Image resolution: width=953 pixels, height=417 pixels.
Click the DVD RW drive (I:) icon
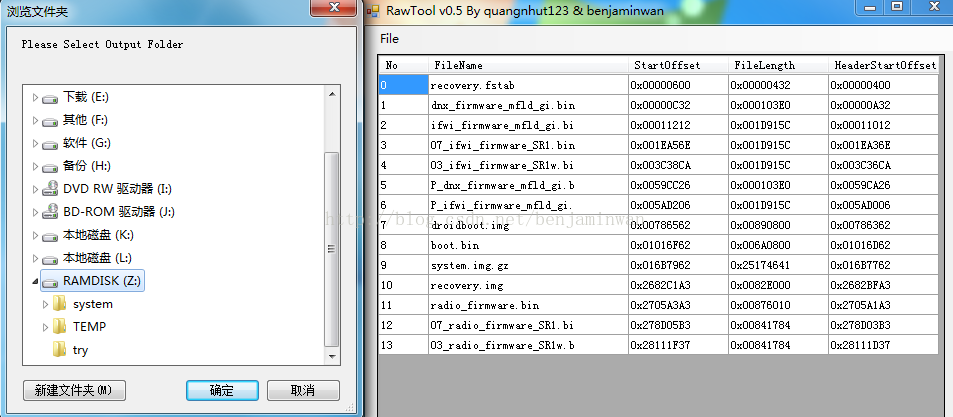(50, 189)
